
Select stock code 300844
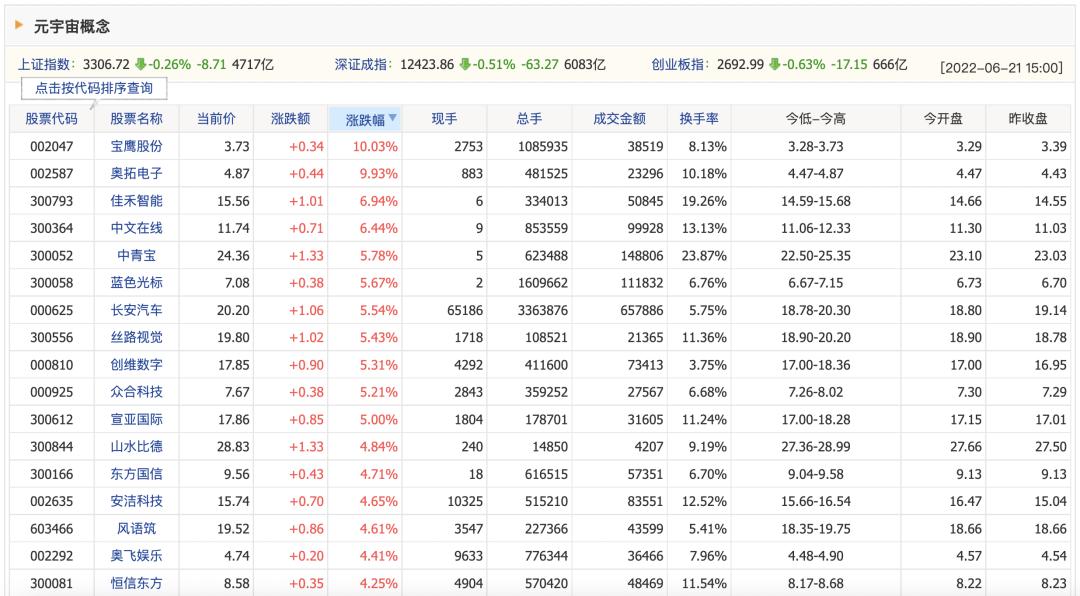(52, 446)
